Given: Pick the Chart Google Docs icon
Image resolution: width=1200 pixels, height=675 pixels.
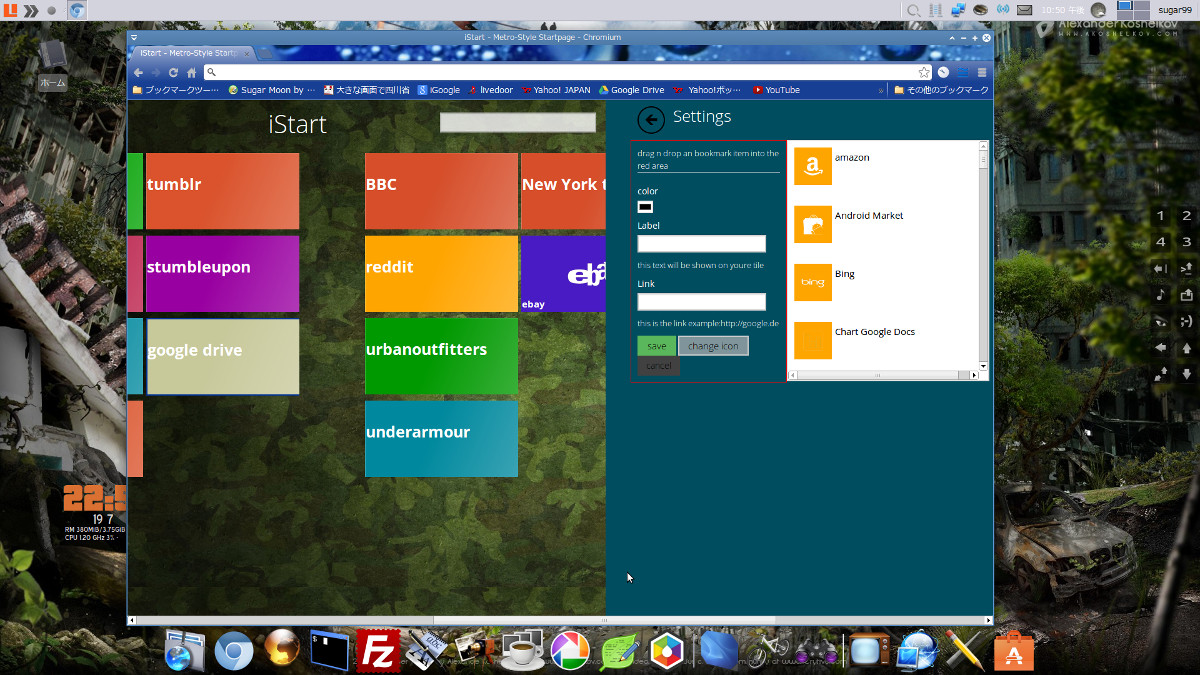Looking at the screenshot, I should 813,340.
